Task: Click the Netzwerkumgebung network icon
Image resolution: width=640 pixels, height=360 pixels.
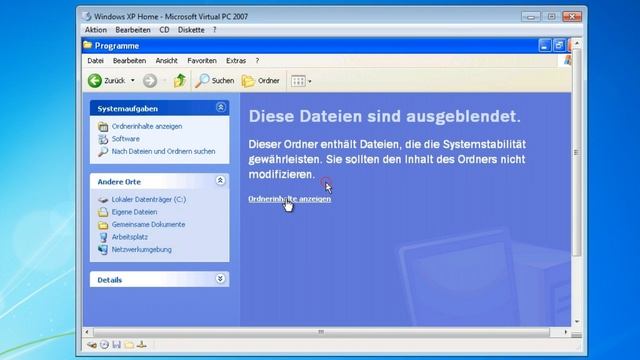Action: click(x=103, y=250)
